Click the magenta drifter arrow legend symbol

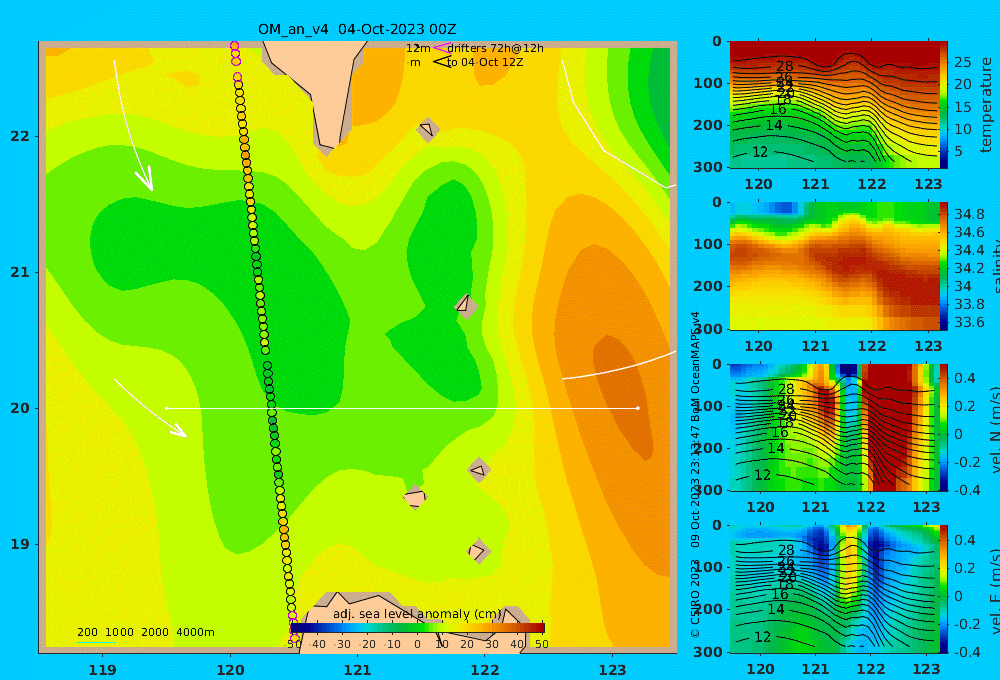441,48
